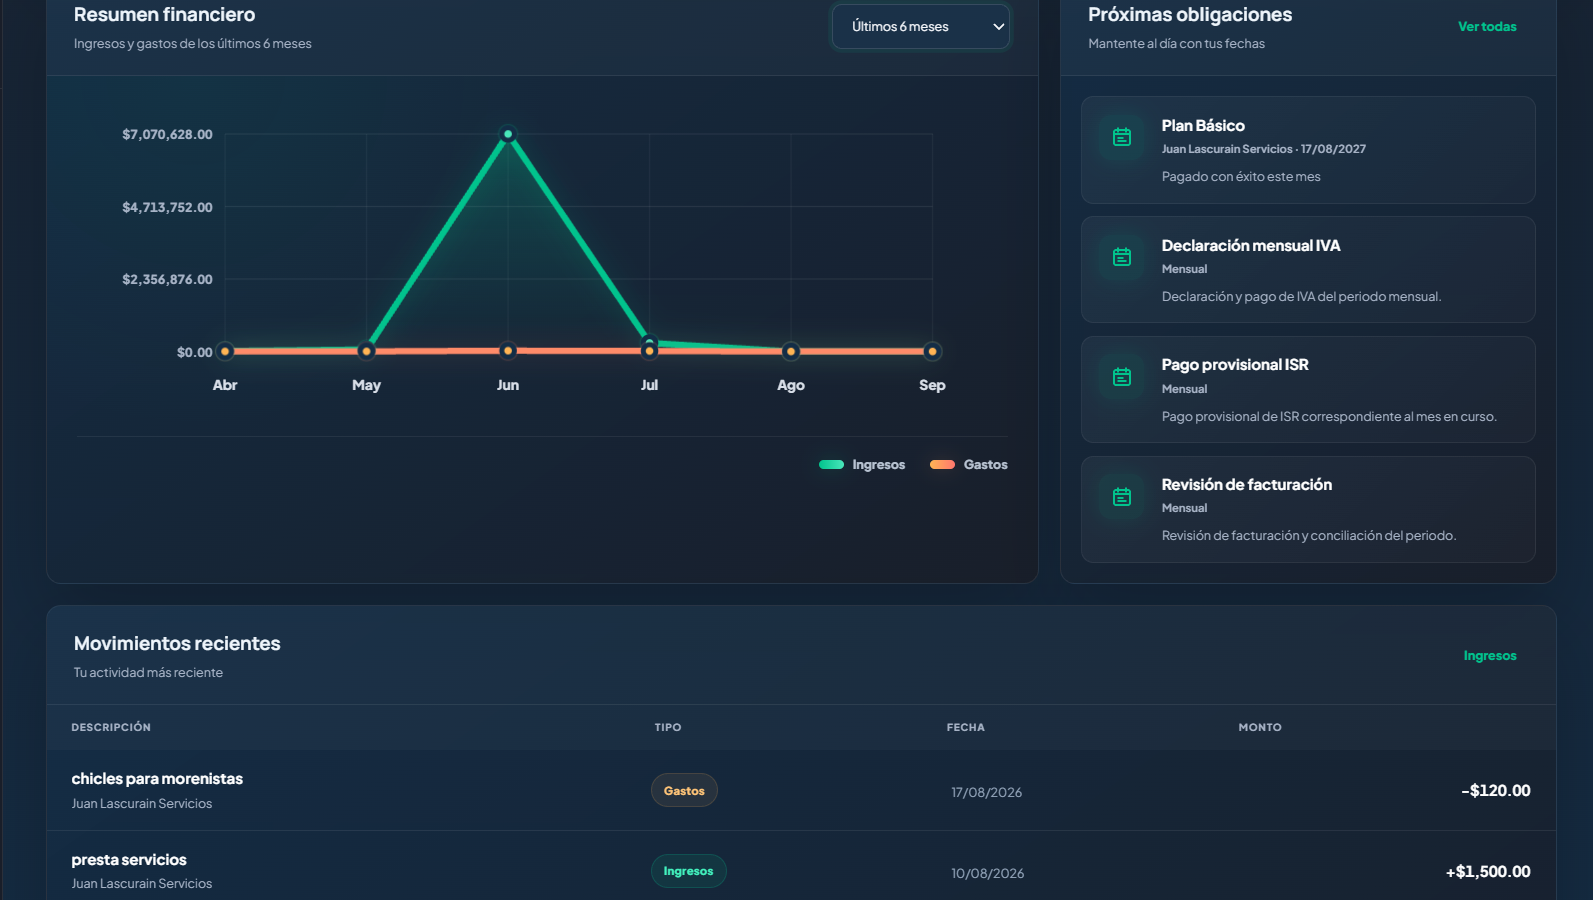Click the Revisión de facturación calendar icon
The image size is (1593, 900).
1122,497
